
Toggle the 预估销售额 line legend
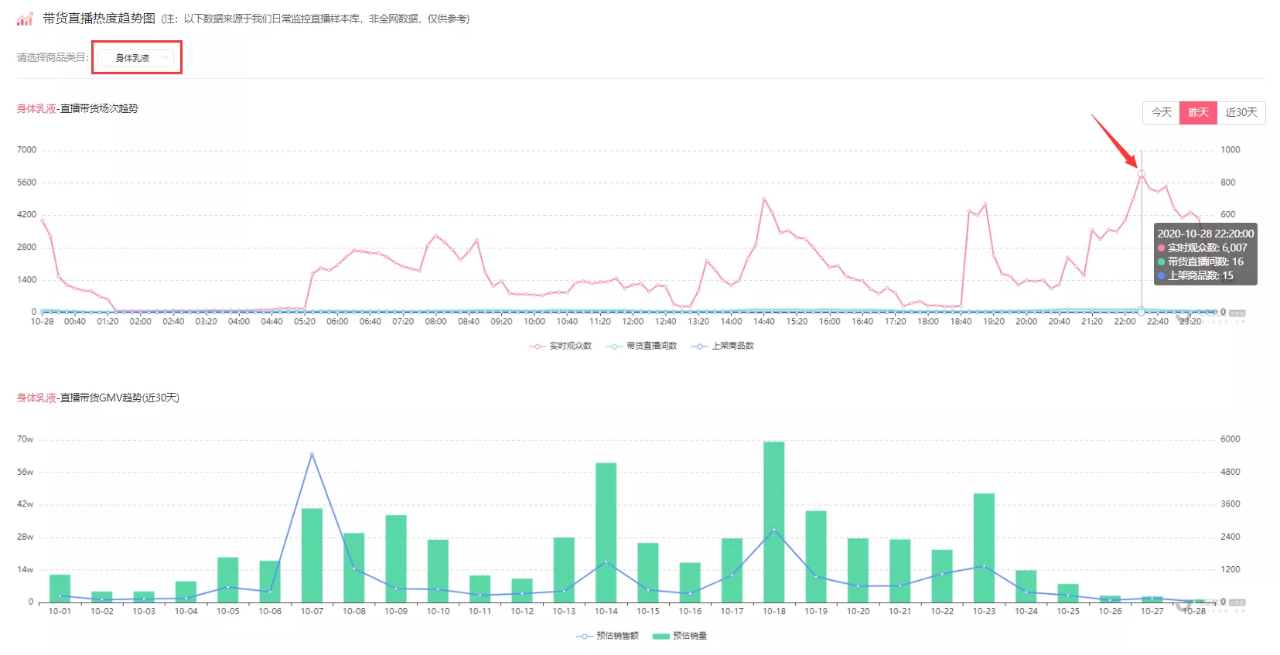click(610, 635)
